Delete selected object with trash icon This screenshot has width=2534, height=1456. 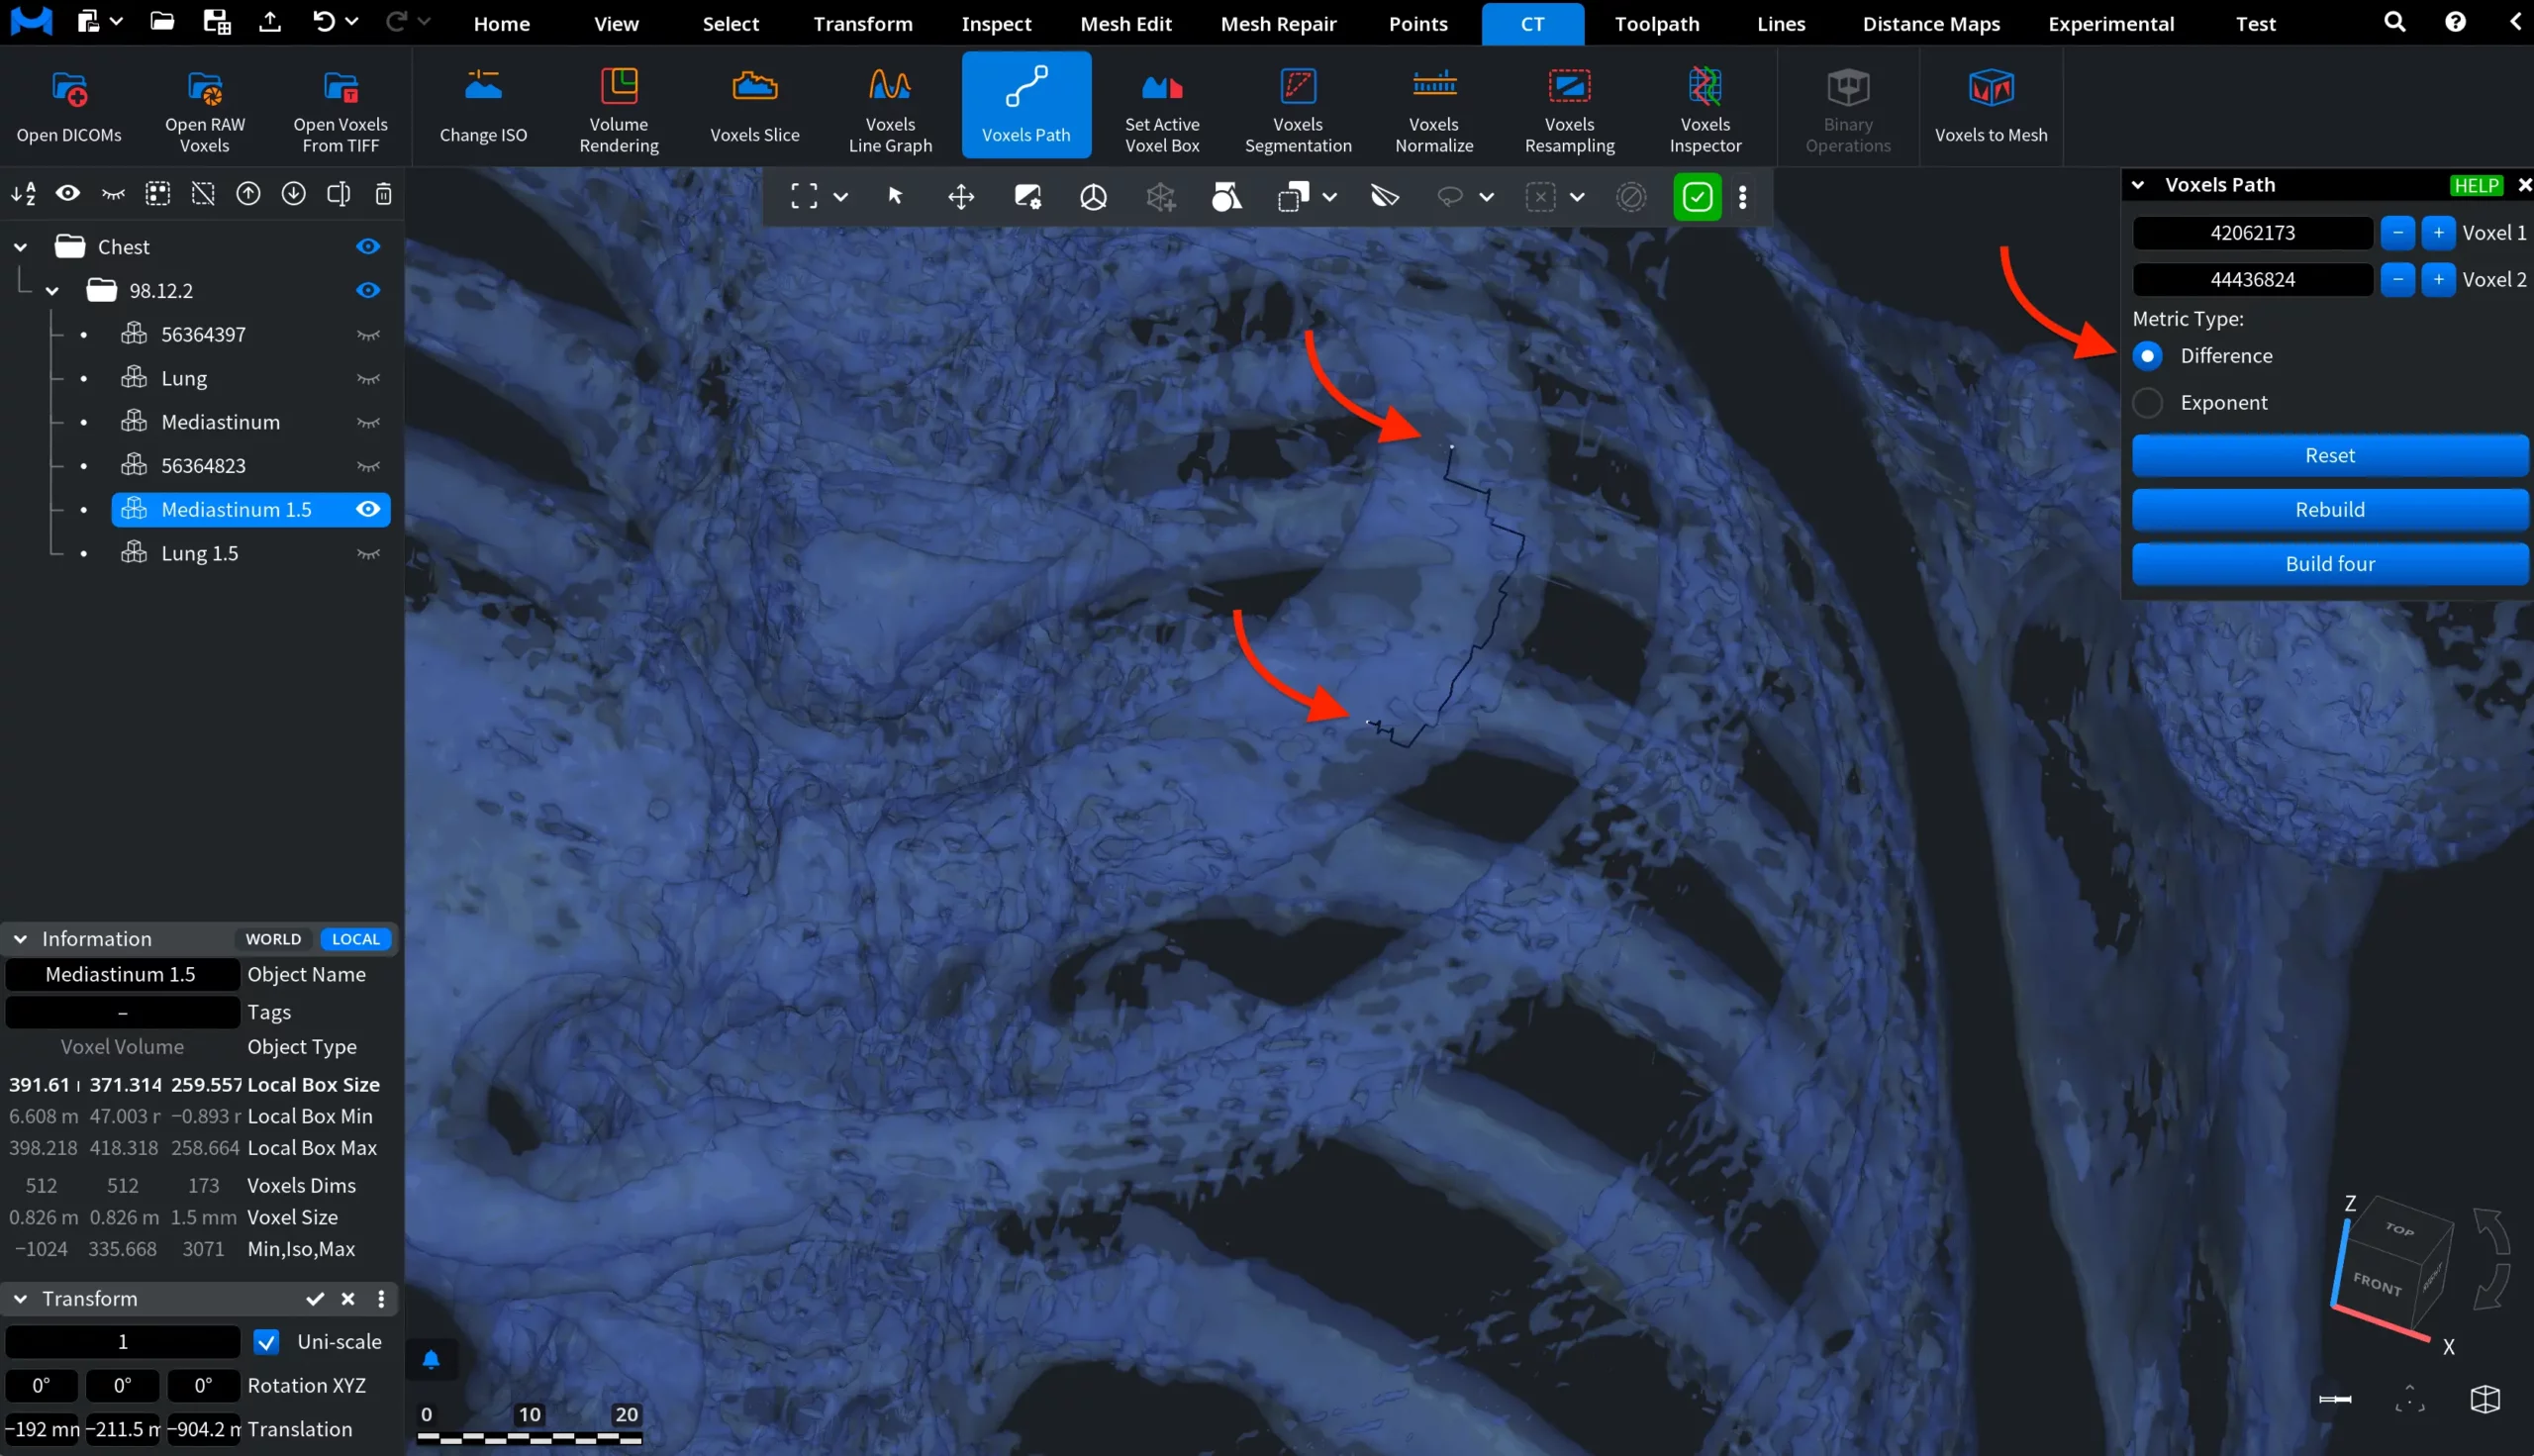click(x=383, y=194)
